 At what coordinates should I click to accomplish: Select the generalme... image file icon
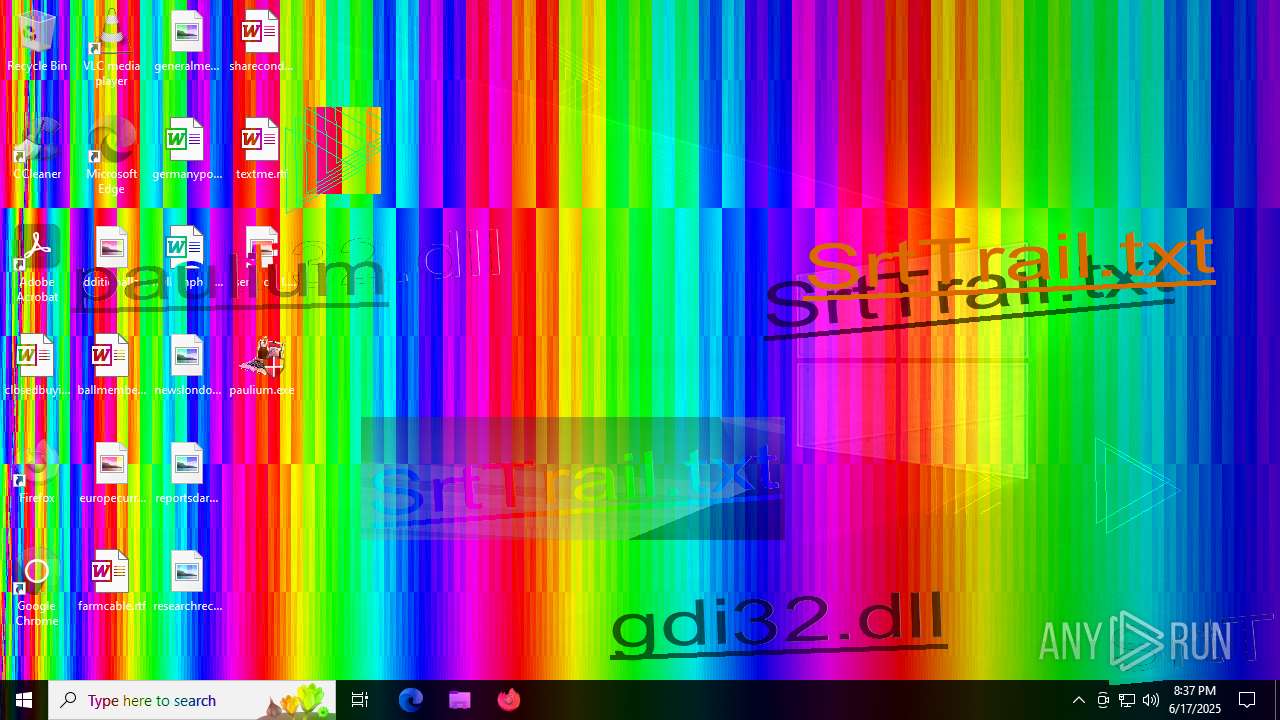tap(186, 42)
